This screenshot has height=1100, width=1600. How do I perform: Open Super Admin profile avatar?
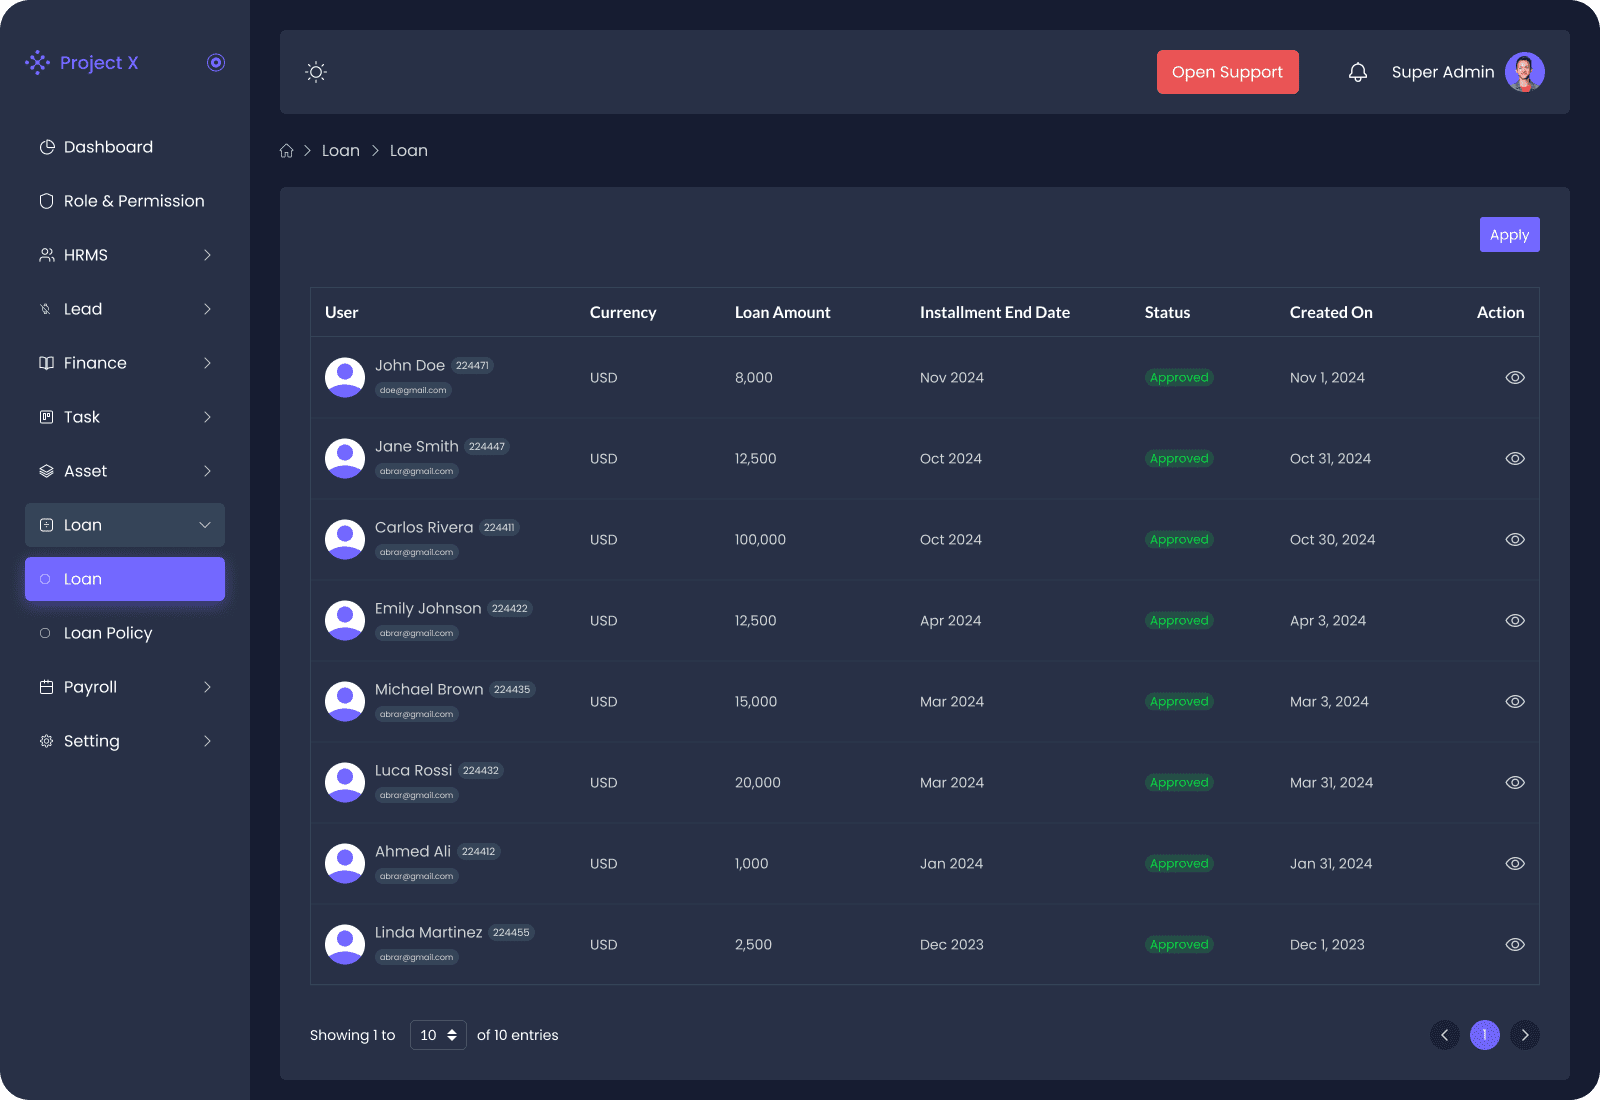(1524, 72)
